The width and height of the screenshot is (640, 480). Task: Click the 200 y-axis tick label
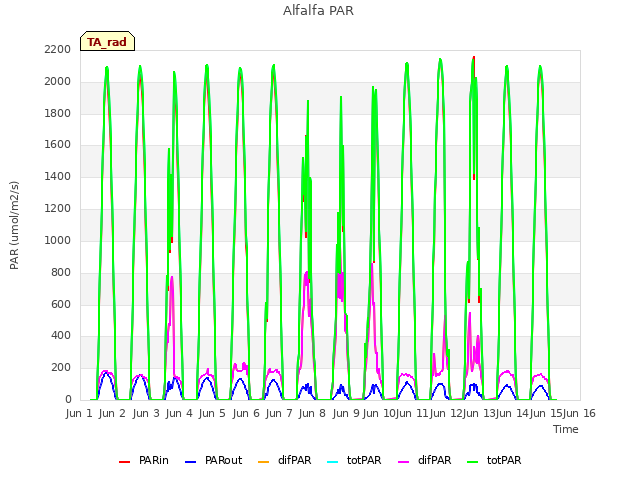61,368
